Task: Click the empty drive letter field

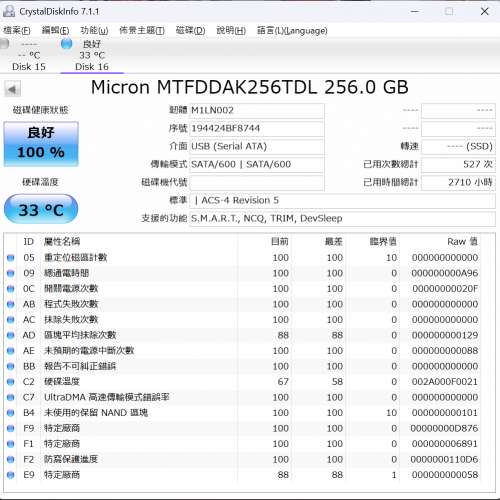Action: pyautogui.click(x=257, y=182)
